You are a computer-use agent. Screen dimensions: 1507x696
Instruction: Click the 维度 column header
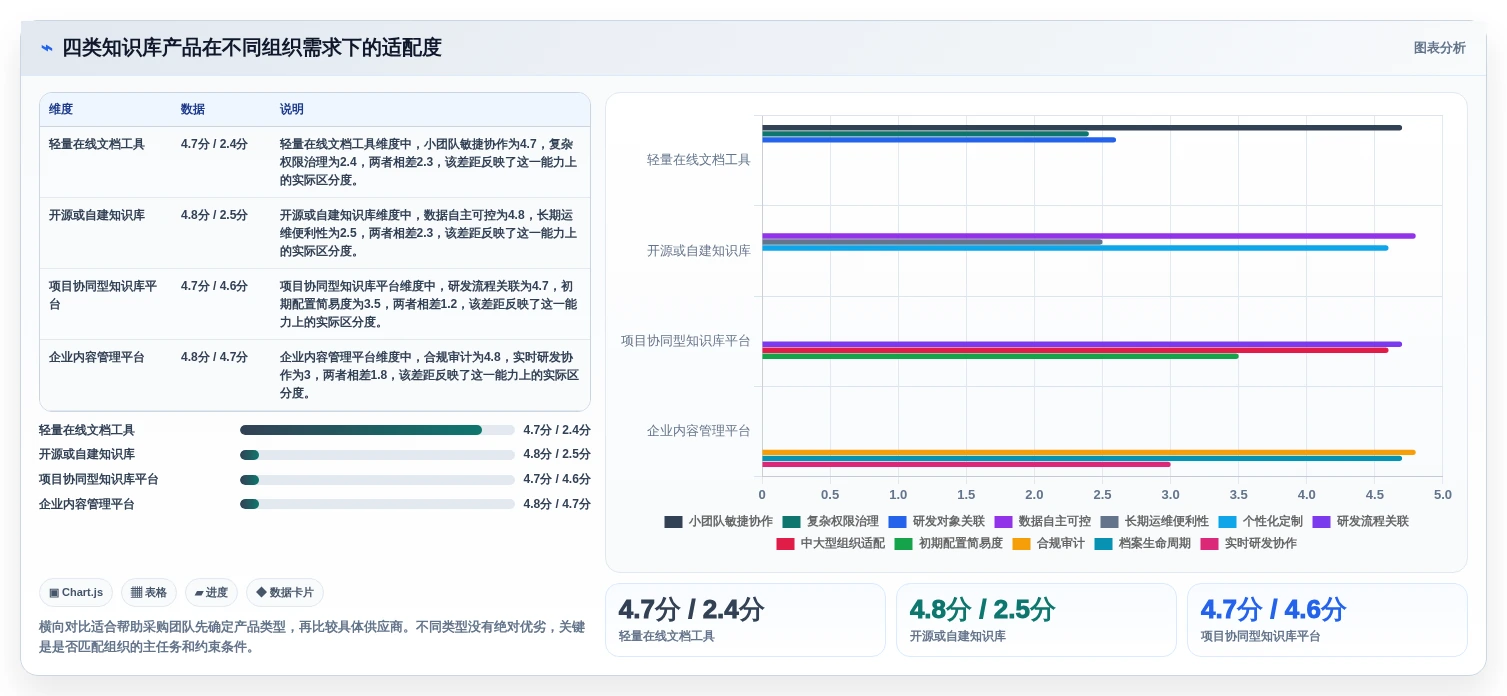[x=61, y=109]
